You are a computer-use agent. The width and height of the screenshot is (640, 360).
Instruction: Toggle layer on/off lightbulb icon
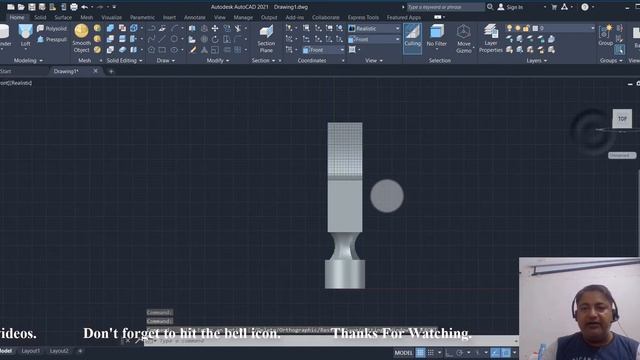[509, 28]
